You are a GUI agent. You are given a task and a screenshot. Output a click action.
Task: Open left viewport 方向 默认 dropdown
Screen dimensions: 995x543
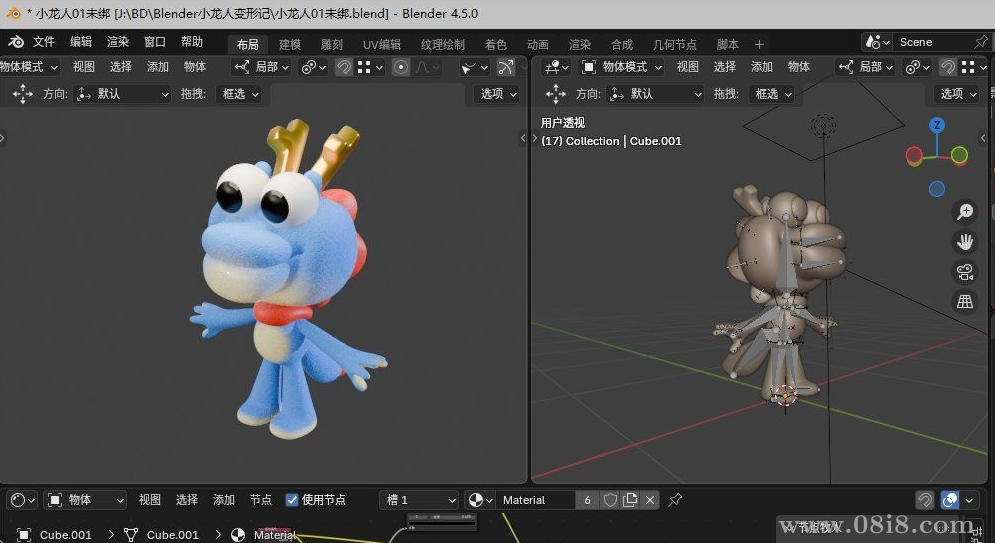[122, 94]
